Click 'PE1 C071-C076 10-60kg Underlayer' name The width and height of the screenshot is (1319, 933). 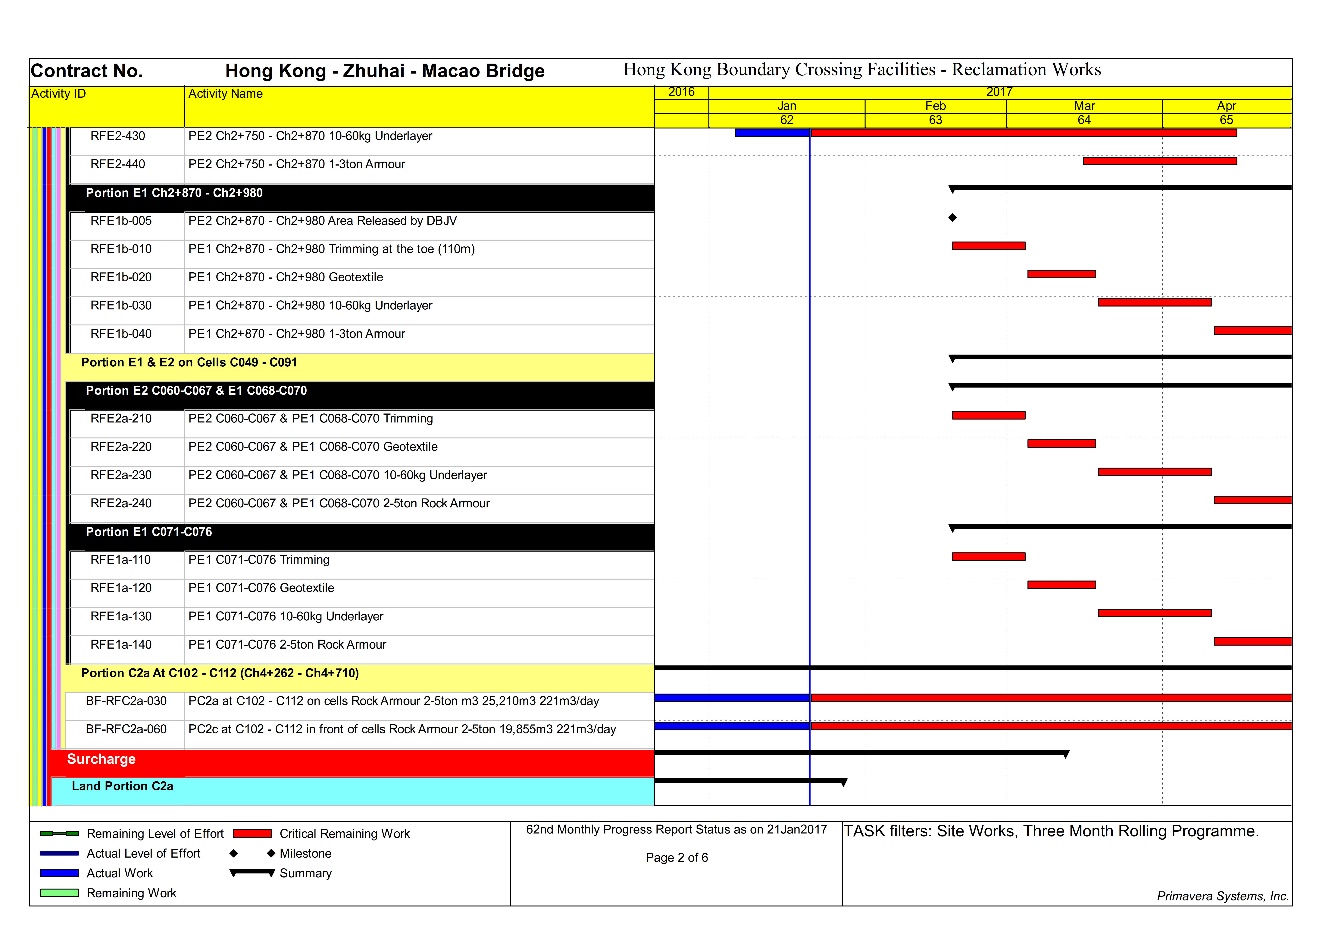coord(285,617)
